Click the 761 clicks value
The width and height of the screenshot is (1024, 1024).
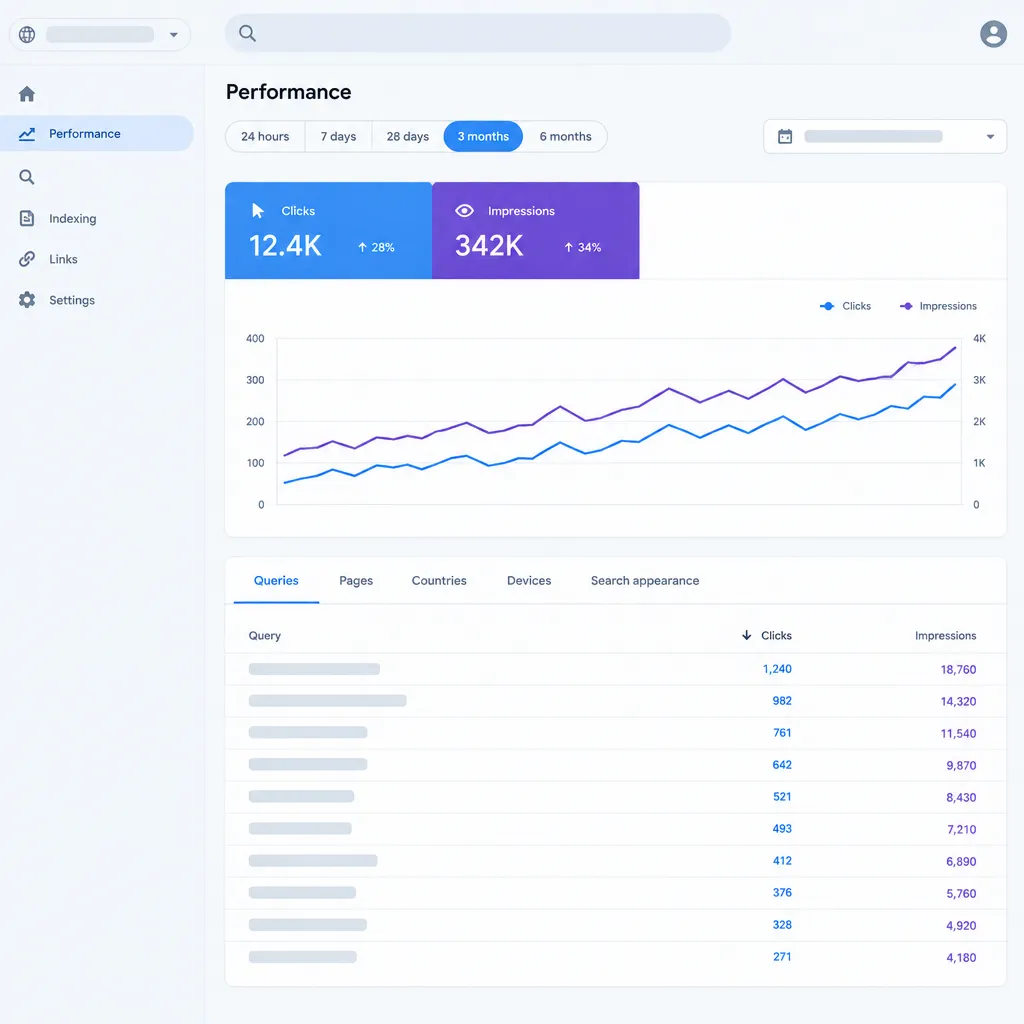tap(782, 733)
